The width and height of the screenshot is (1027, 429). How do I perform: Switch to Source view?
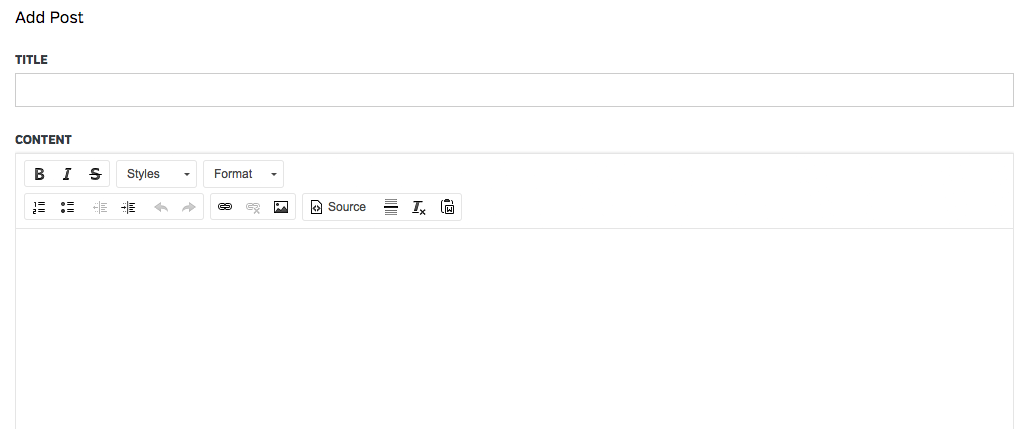pyautogui.click(x=338, y=207)
